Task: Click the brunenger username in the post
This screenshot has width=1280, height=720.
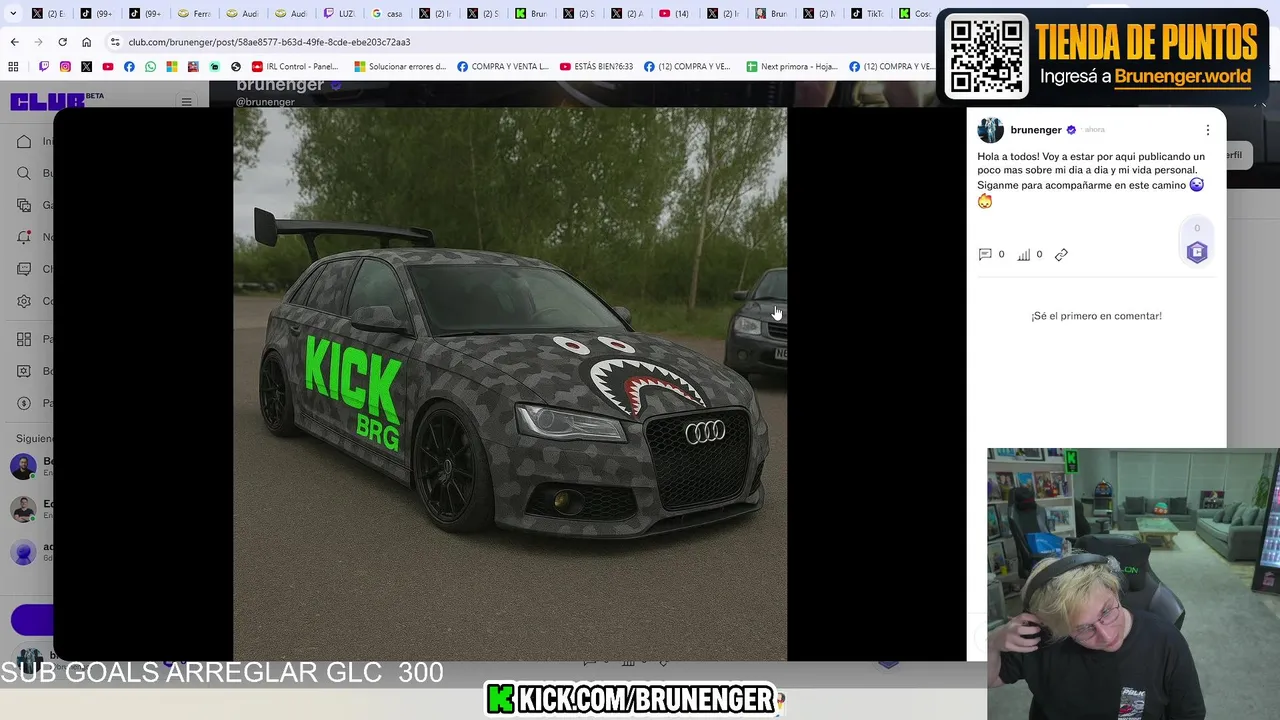Action: (1035, 130)
